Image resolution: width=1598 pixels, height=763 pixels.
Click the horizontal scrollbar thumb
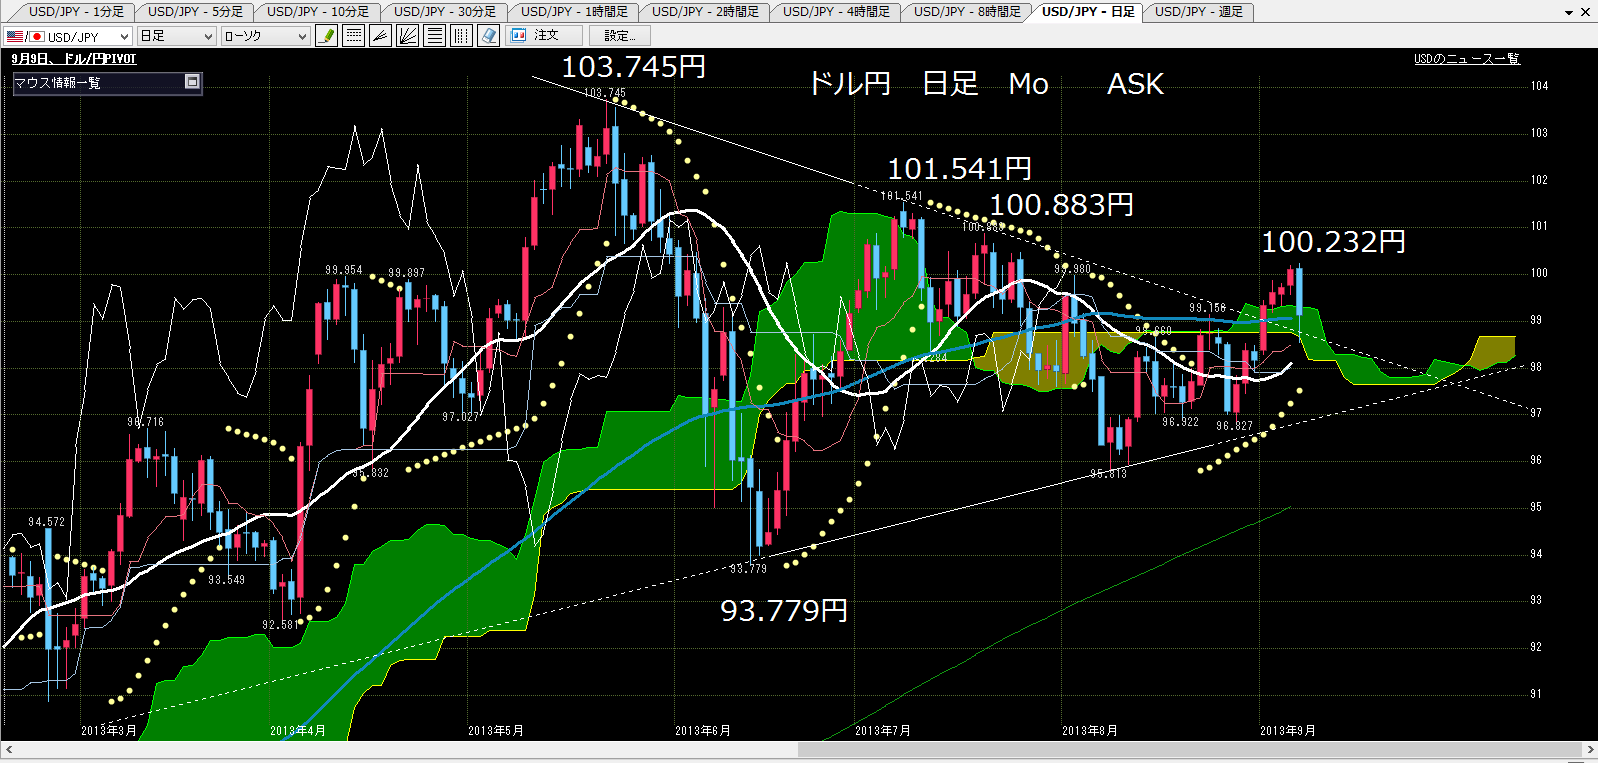coord(1190,749)
